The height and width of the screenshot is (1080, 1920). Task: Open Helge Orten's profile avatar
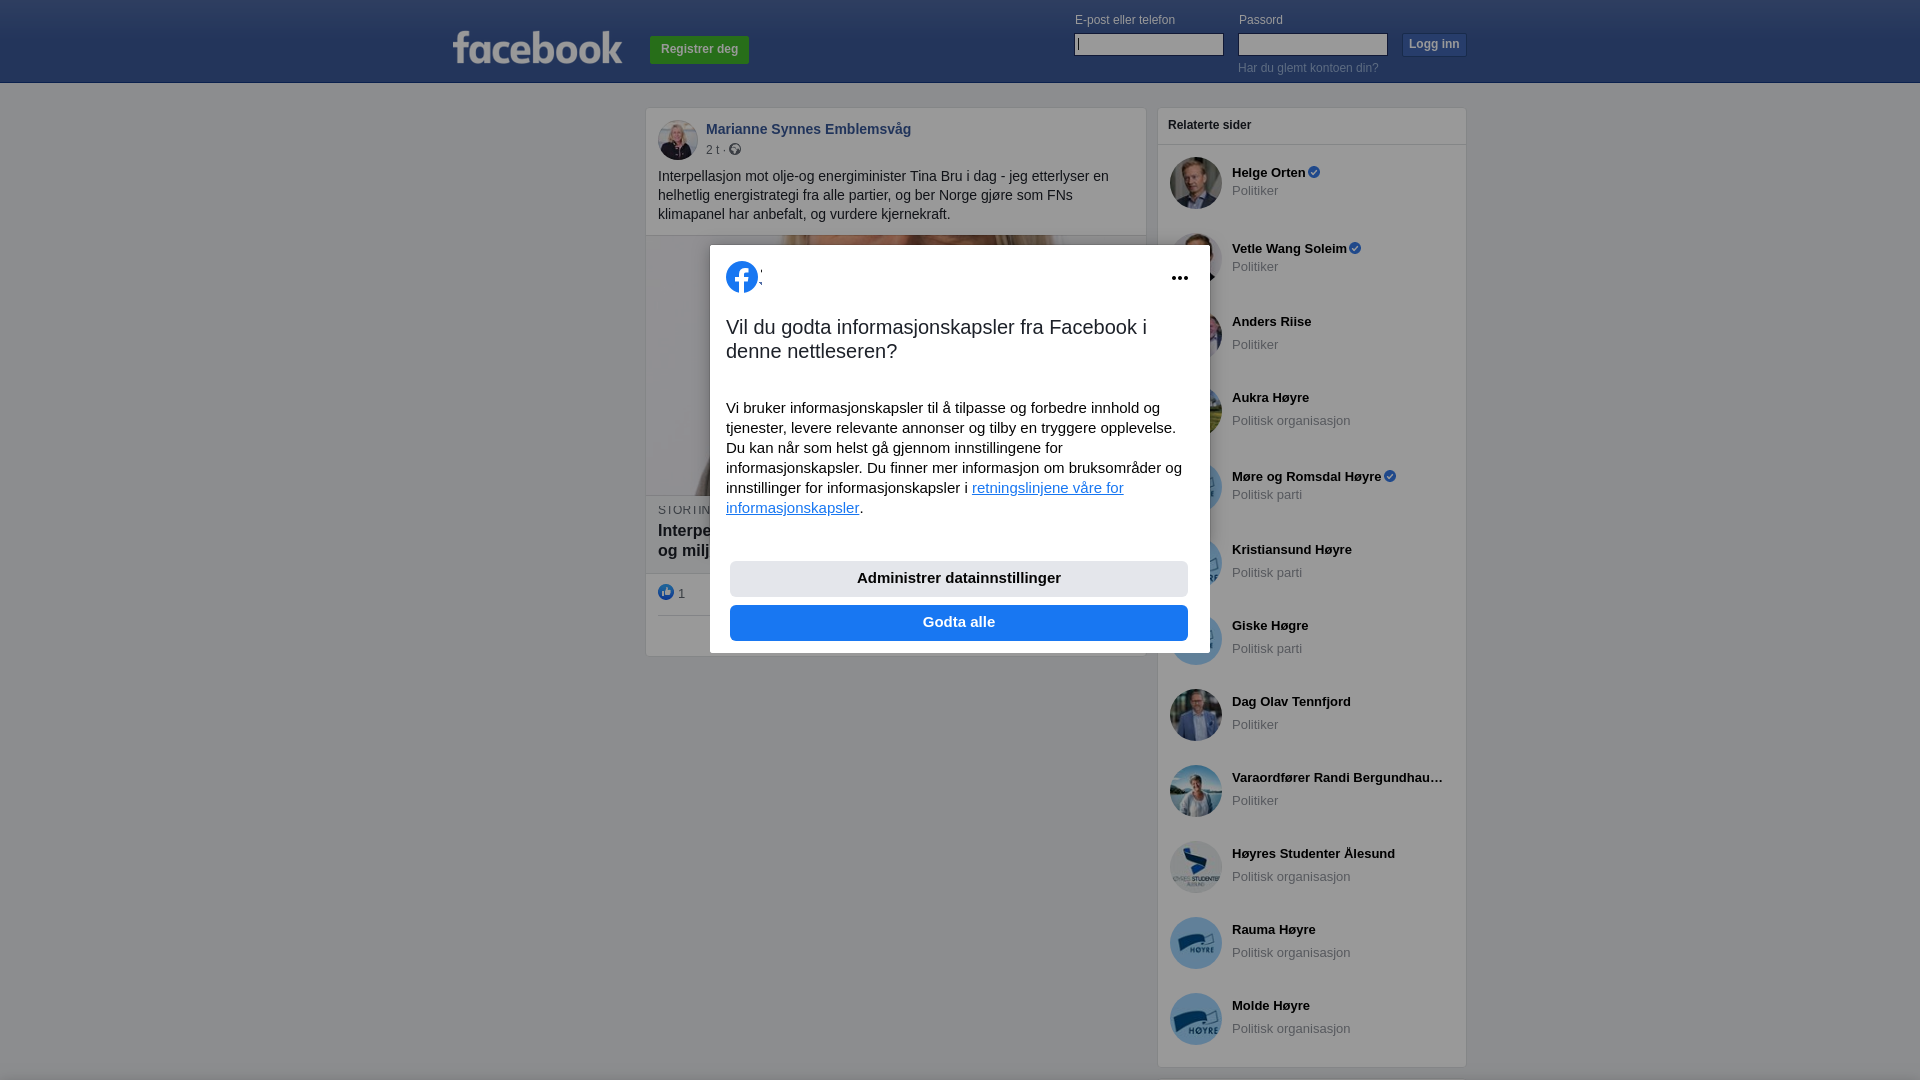(x=1196, y=183)
